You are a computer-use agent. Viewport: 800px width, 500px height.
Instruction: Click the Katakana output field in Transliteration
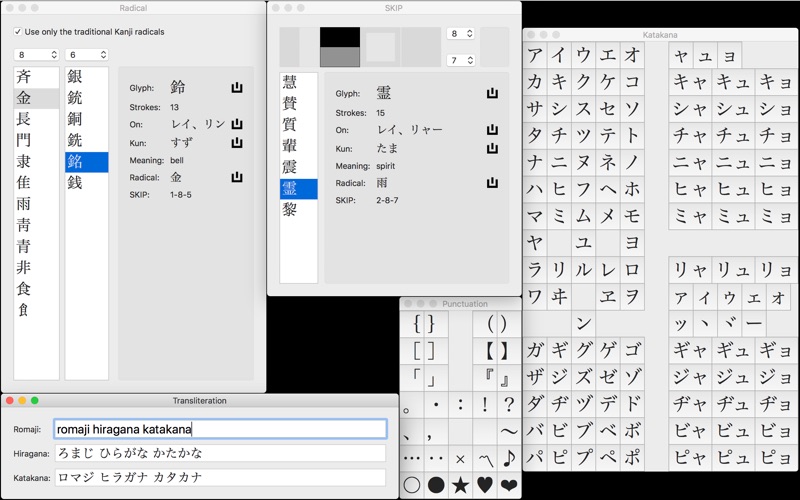click(x=220, y=478)
